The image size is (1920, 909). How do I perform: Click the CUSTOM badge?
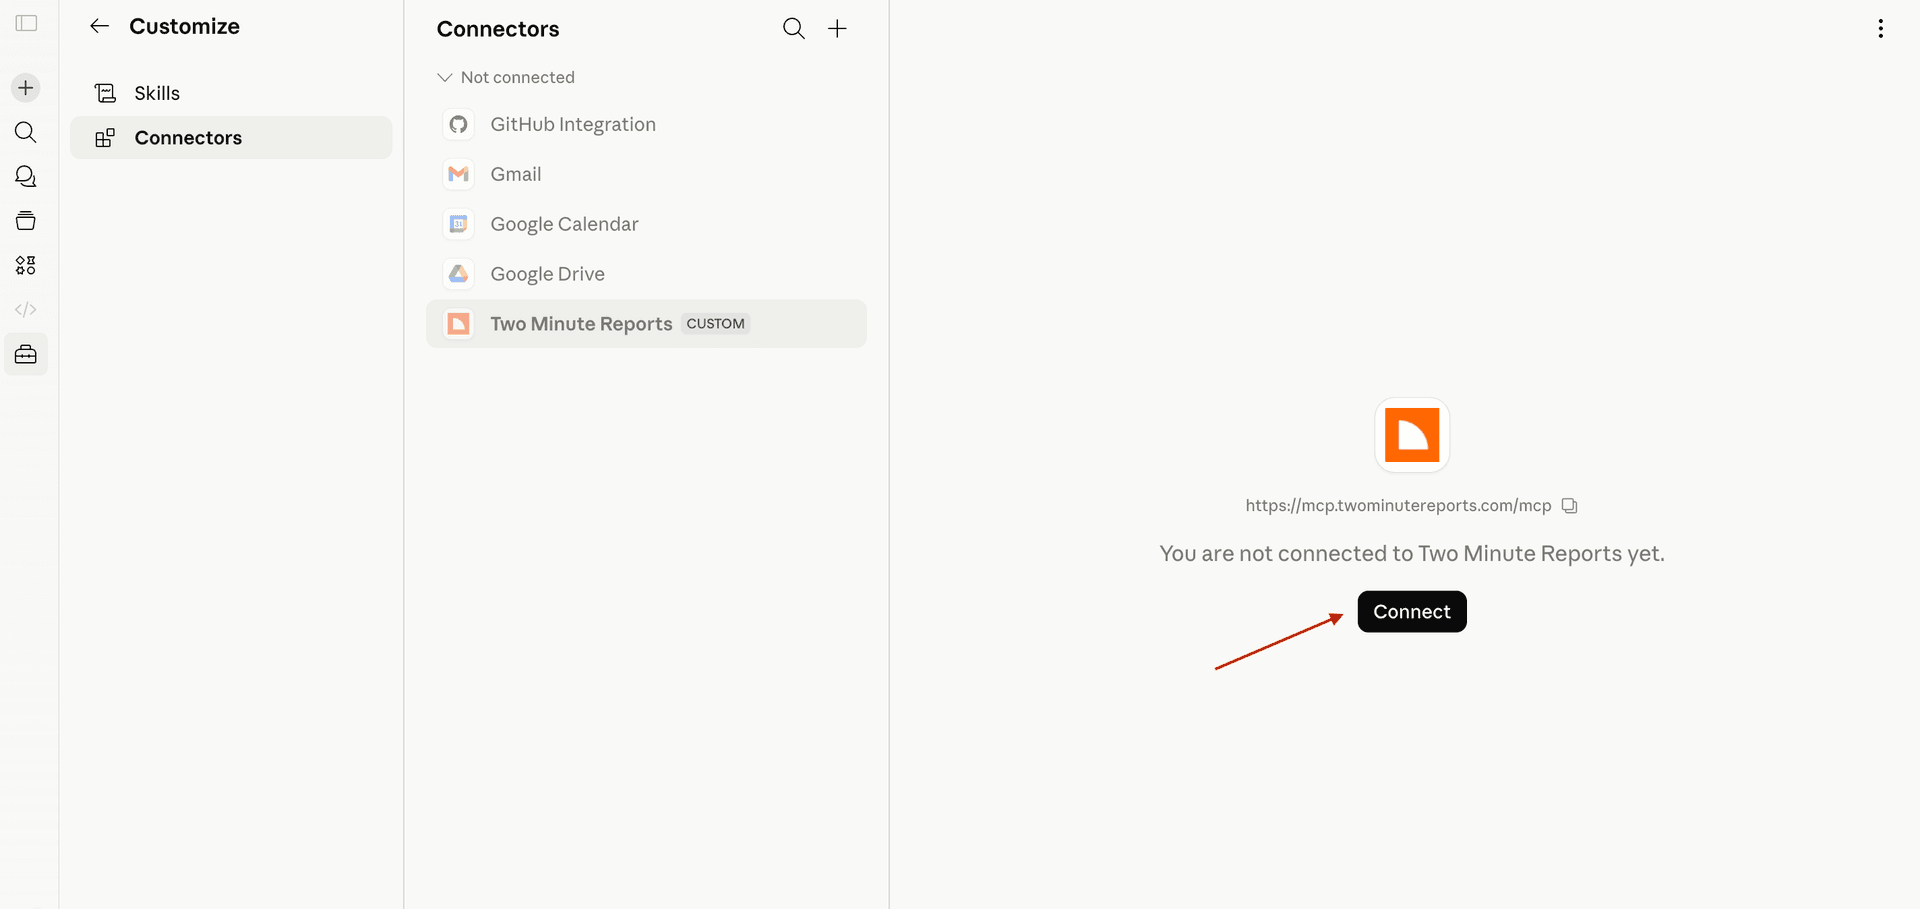pos(716,324)
